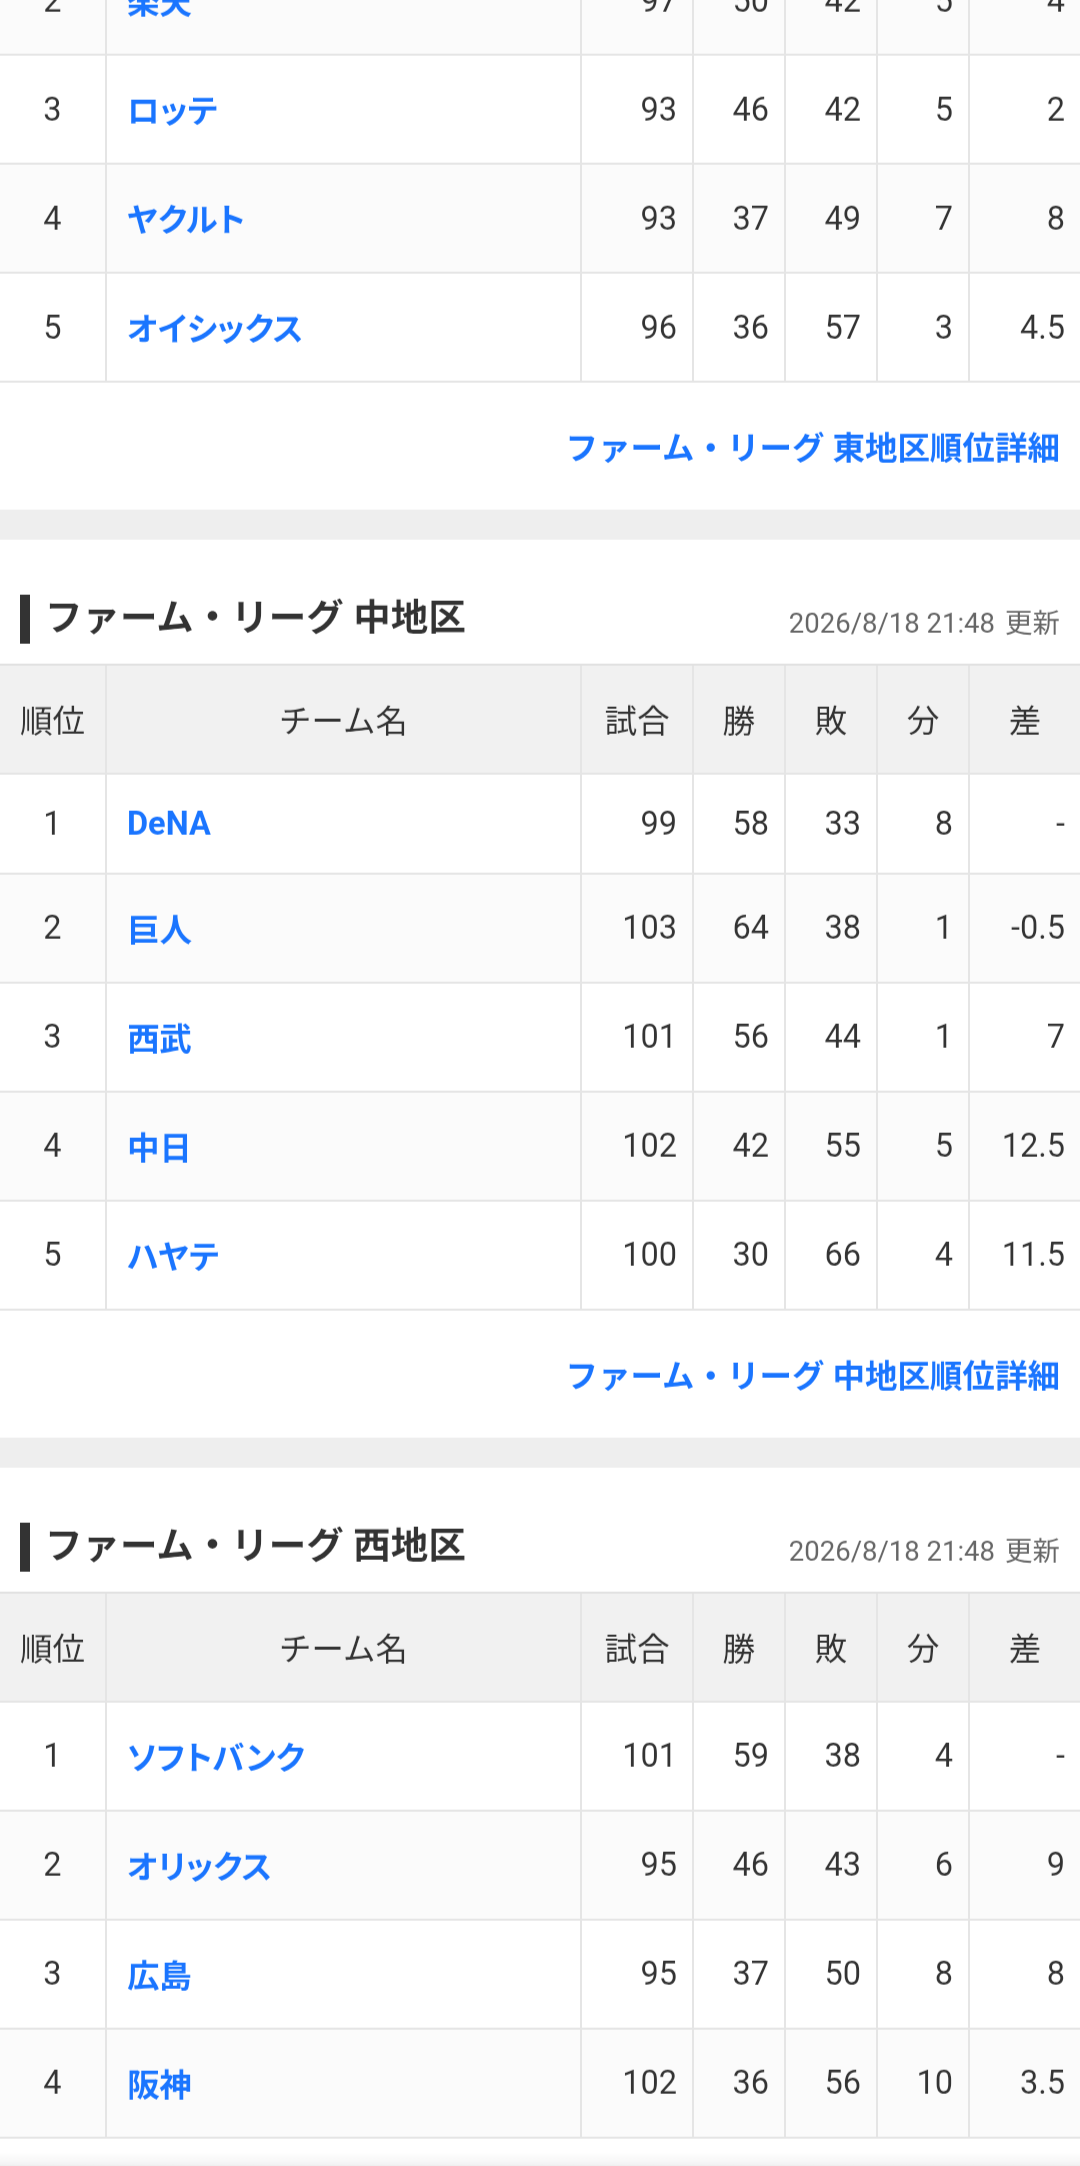Open the 広島 team link
Screen dimensions: 1080x2166
click(159, 1975)
